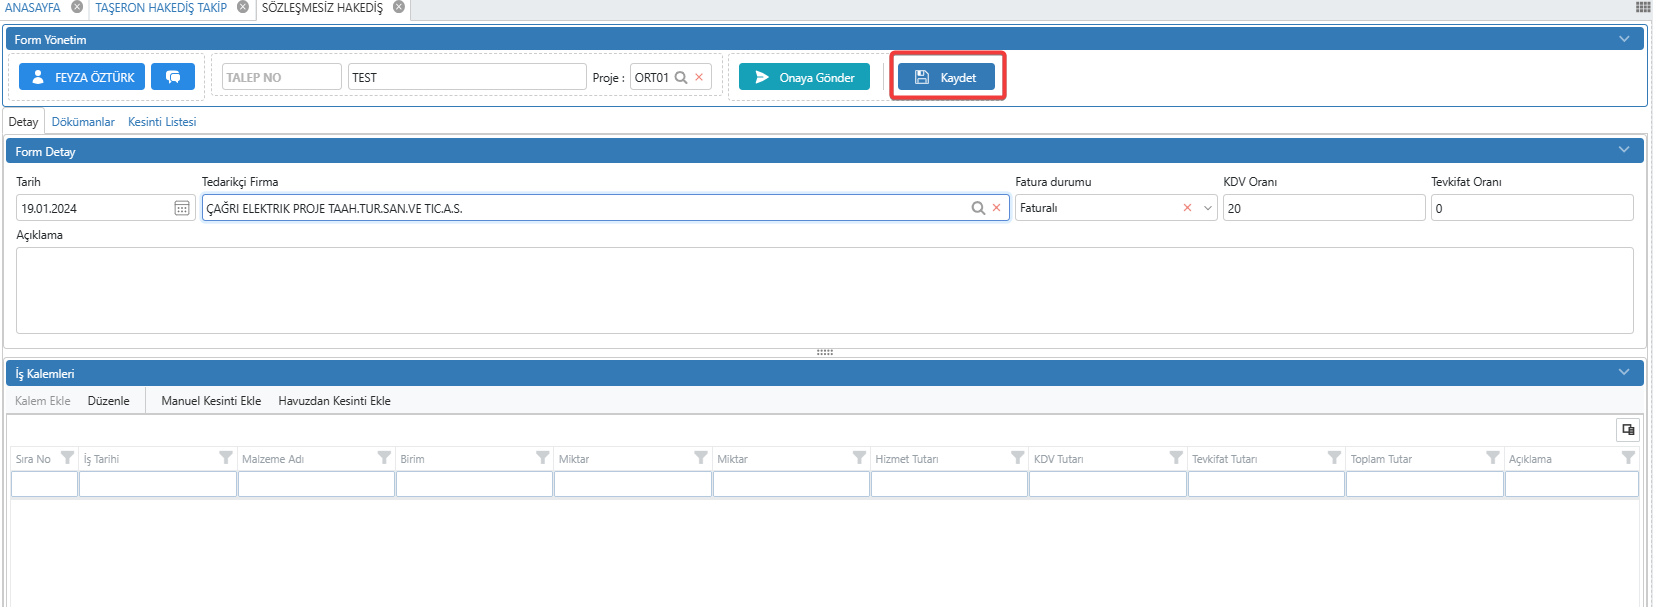Viewport: 1653px width, 607px height.
Task: Click the grid export icon above table
Action: 1628,430
